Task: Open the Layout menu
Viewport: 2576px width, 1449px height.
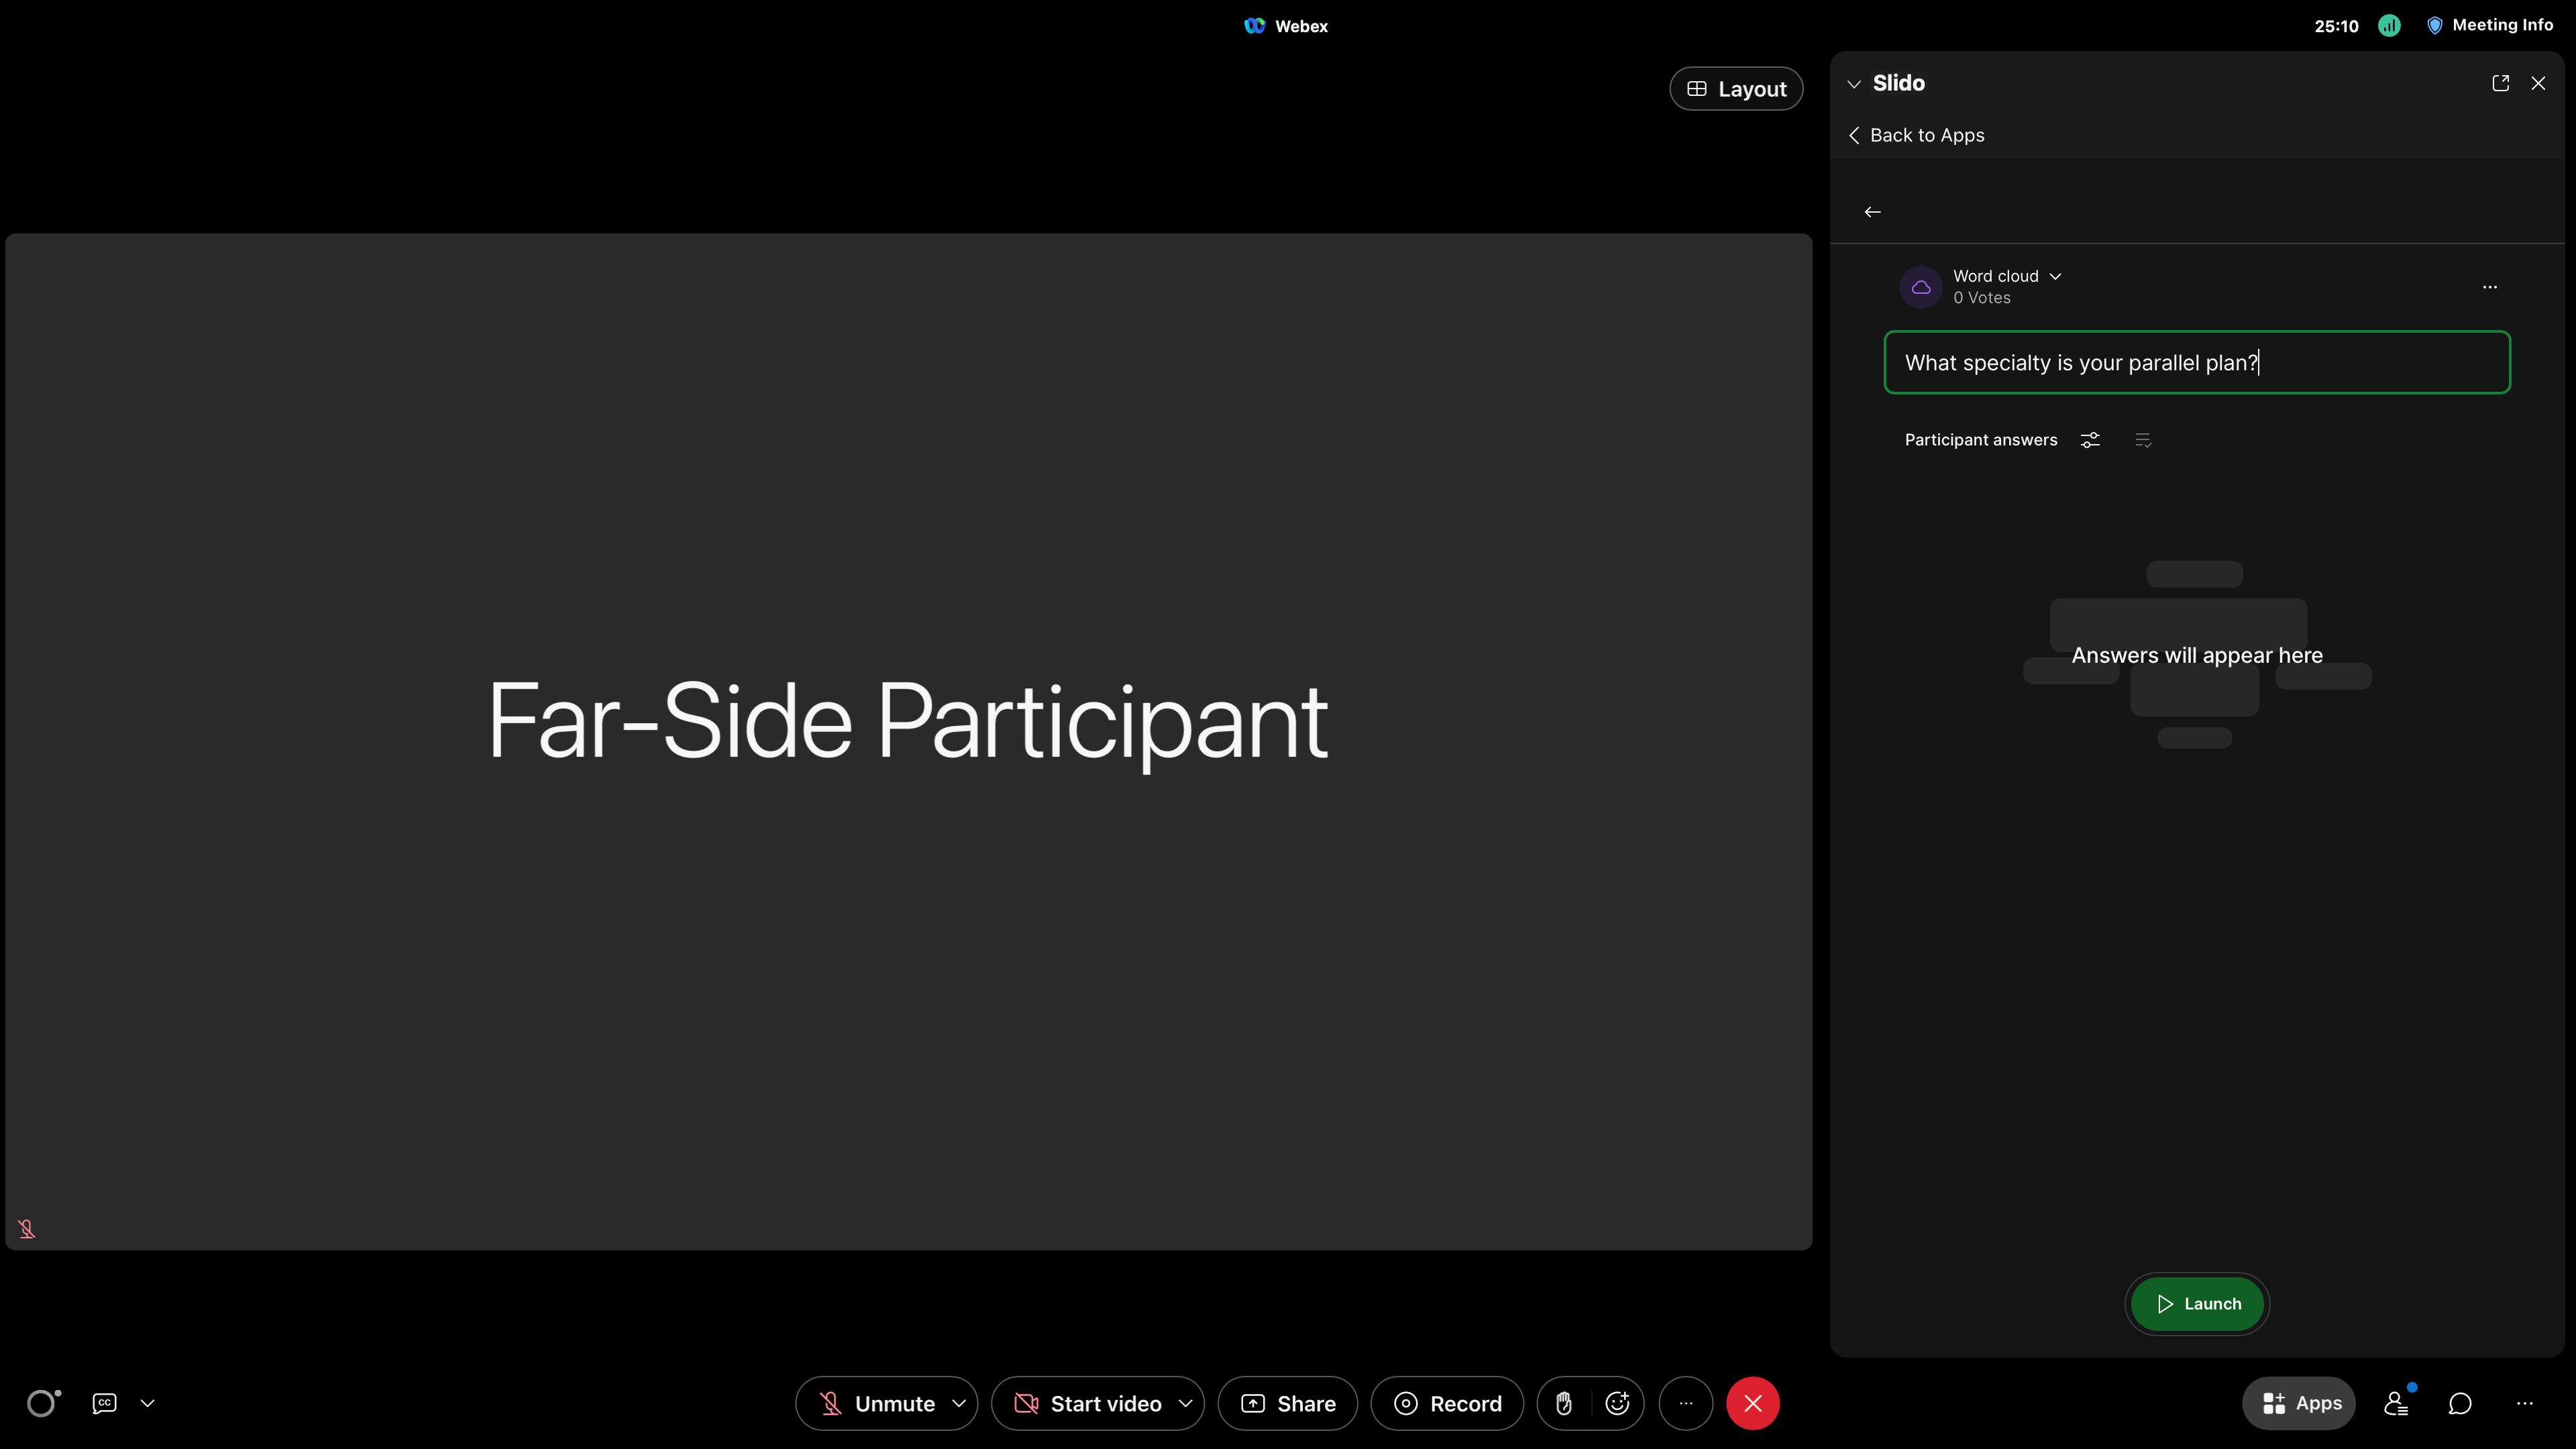Action: point(1735,88)
